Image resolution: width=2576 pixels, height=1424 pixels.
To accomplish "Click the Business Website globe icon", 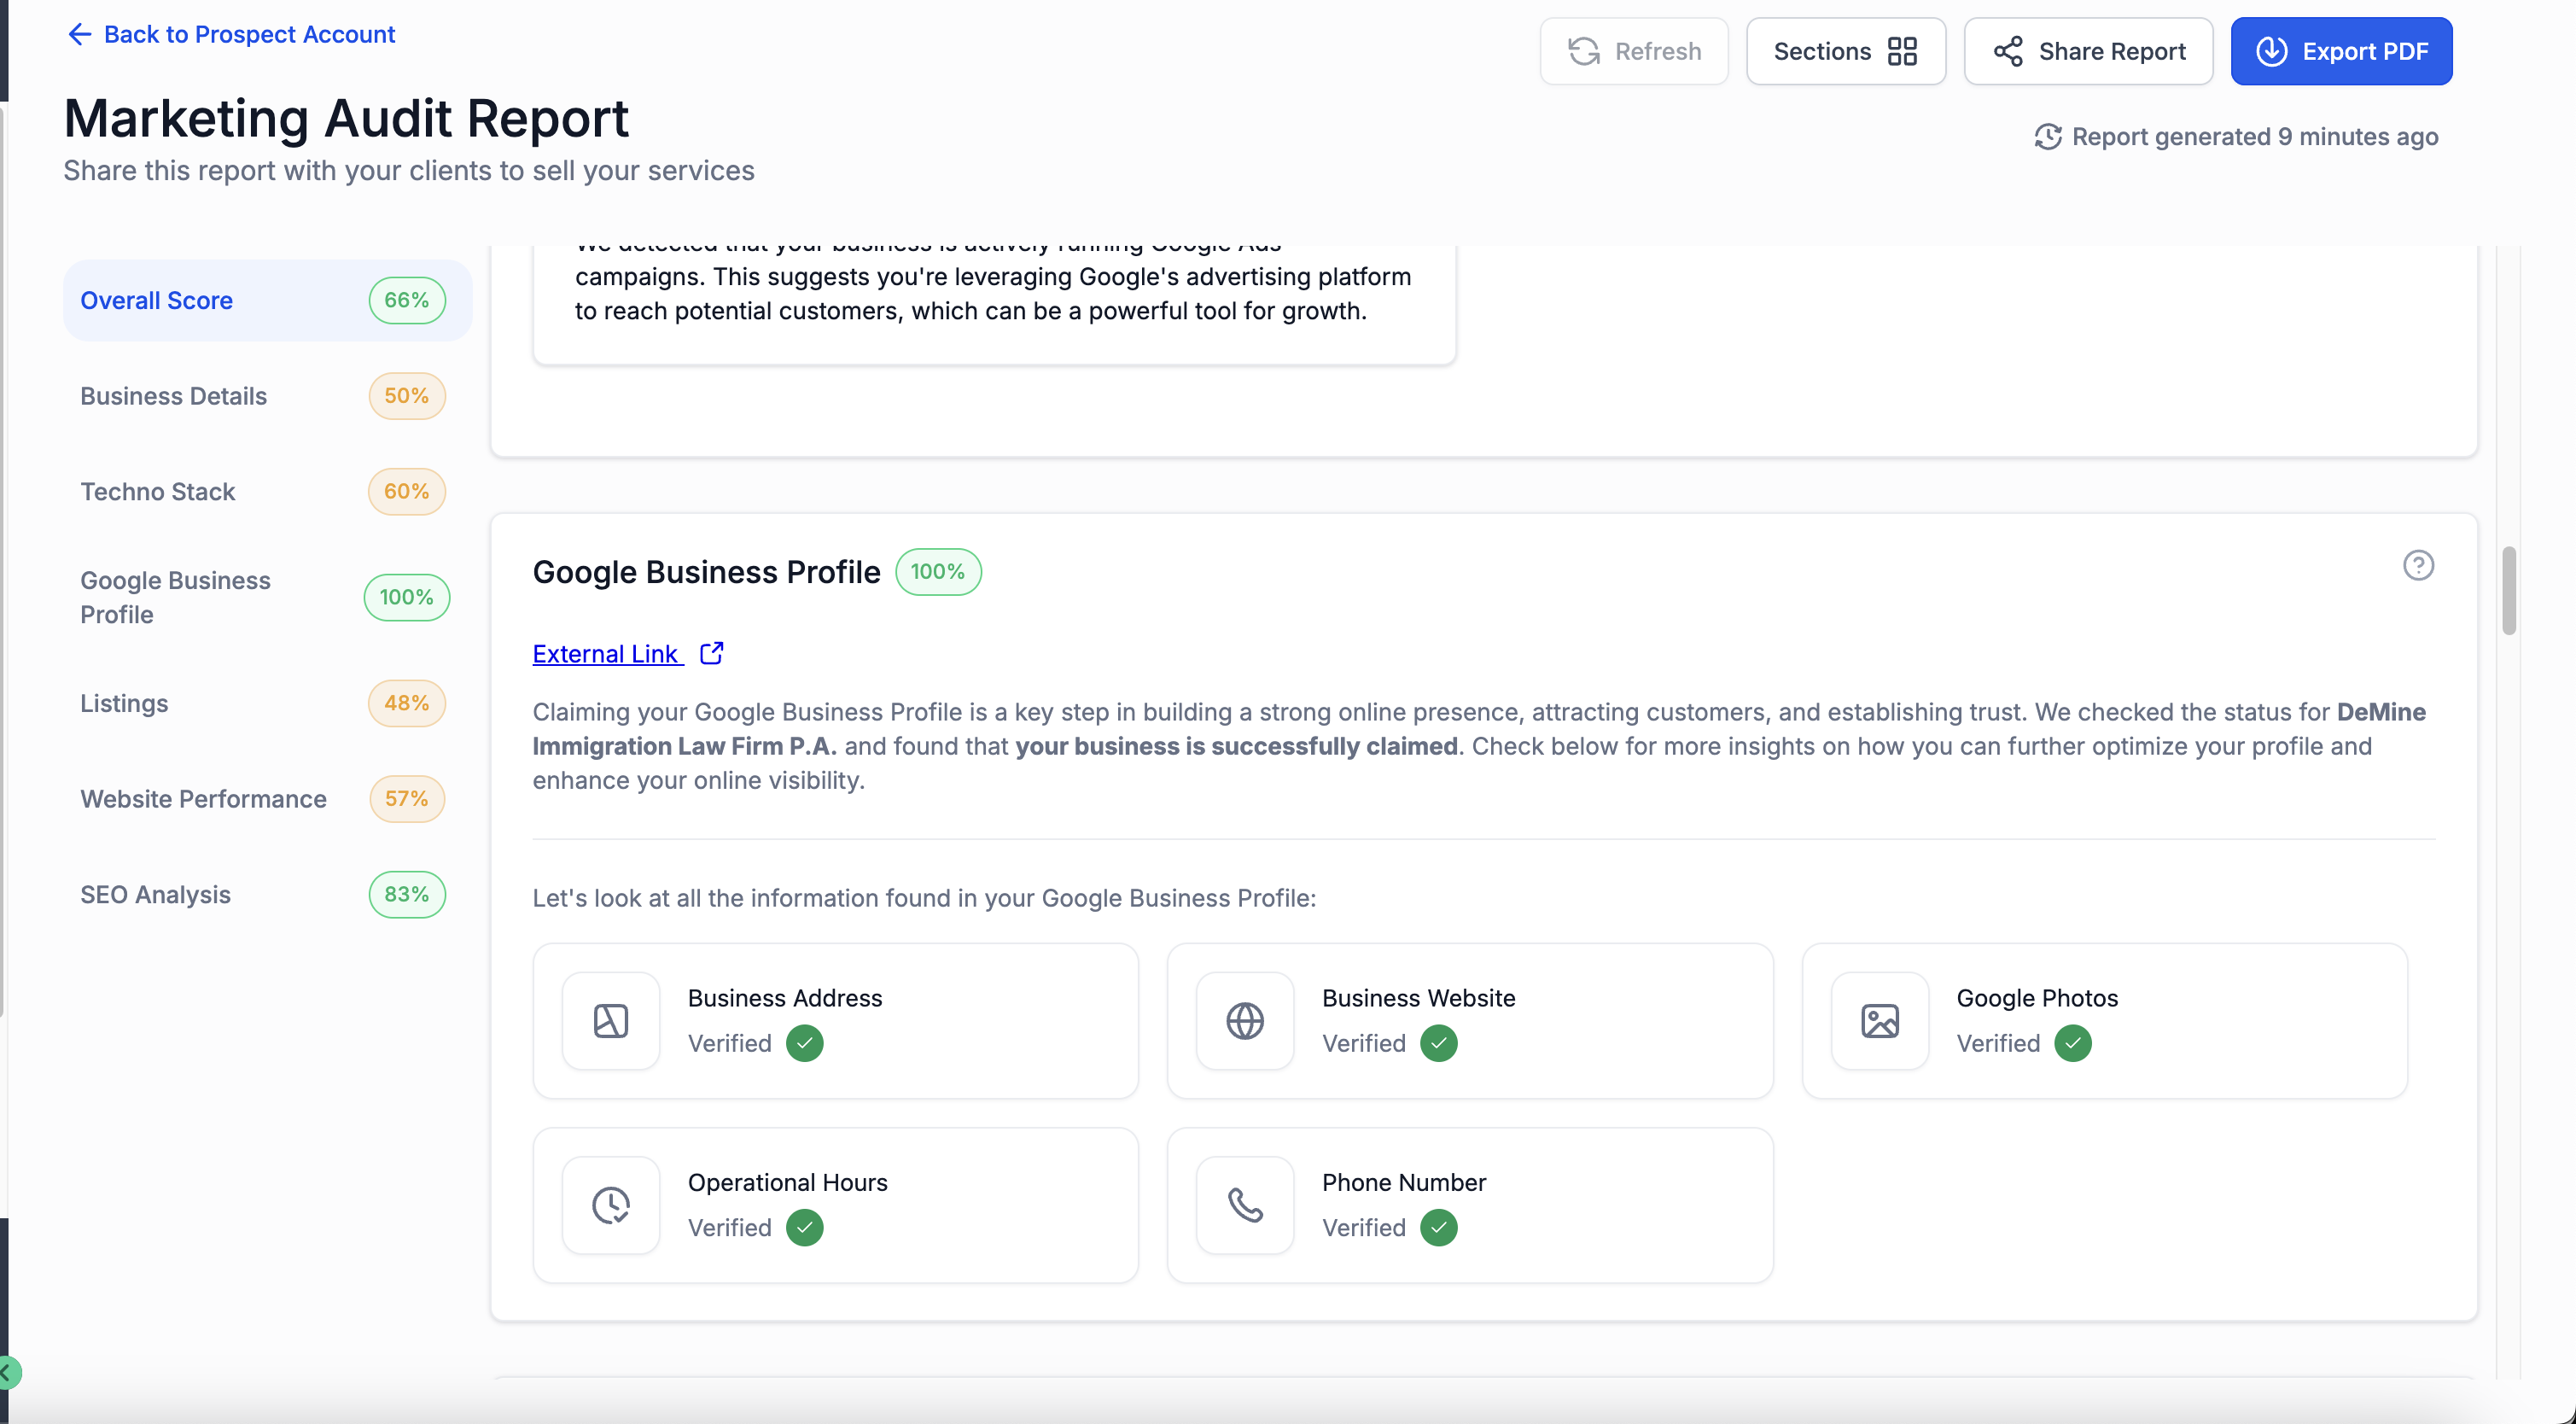I will (1244, 1020).
